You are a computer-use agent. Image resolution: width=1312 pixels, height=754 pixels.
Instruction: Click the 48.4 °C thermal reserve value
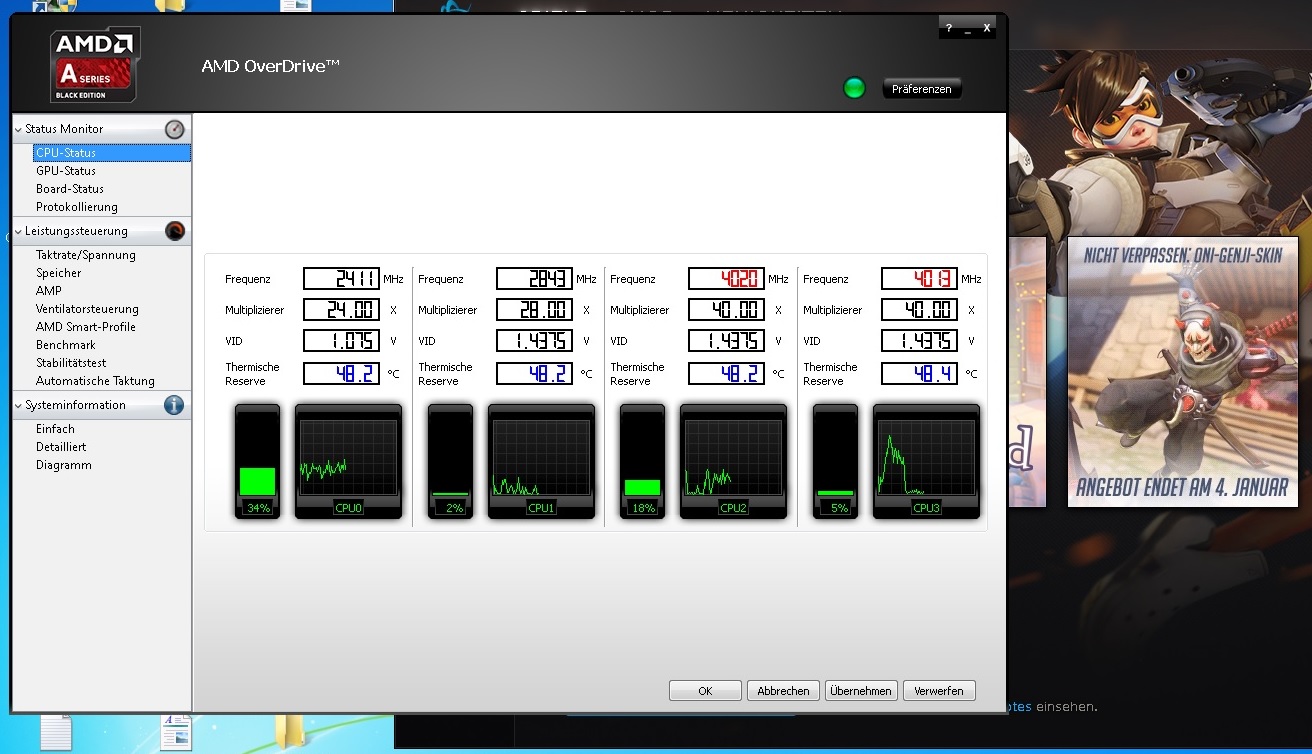(919, 374)
